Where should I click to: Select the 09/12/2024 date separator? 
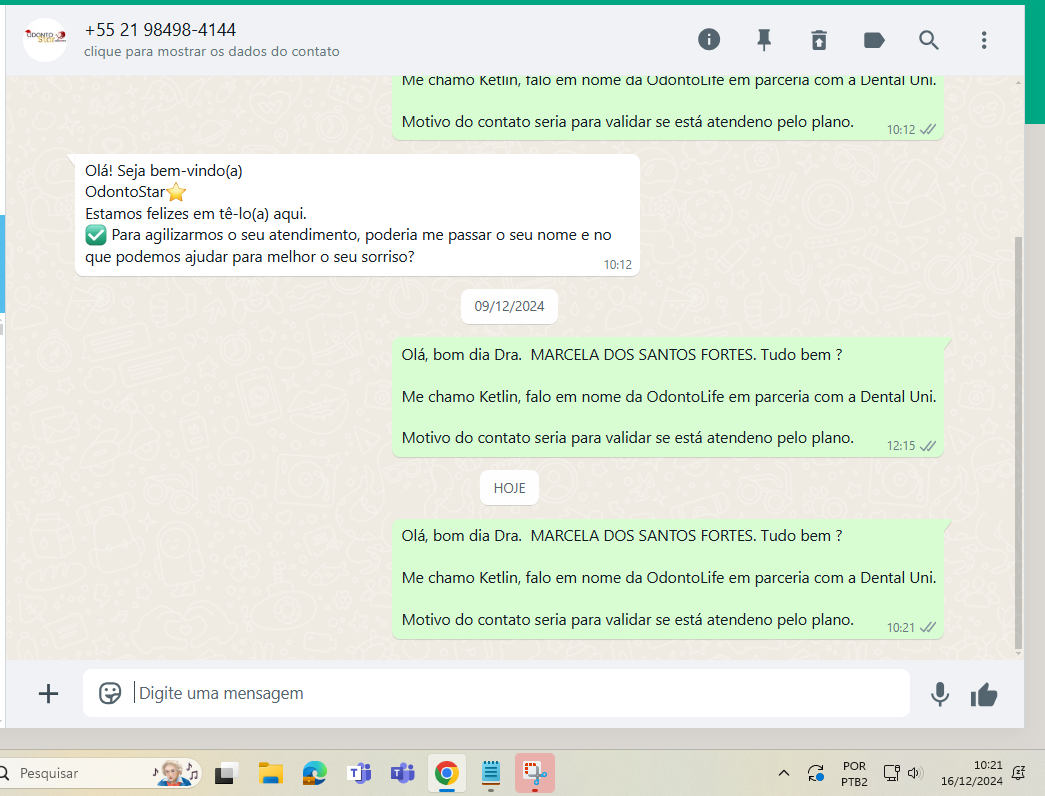pos(509,306)
